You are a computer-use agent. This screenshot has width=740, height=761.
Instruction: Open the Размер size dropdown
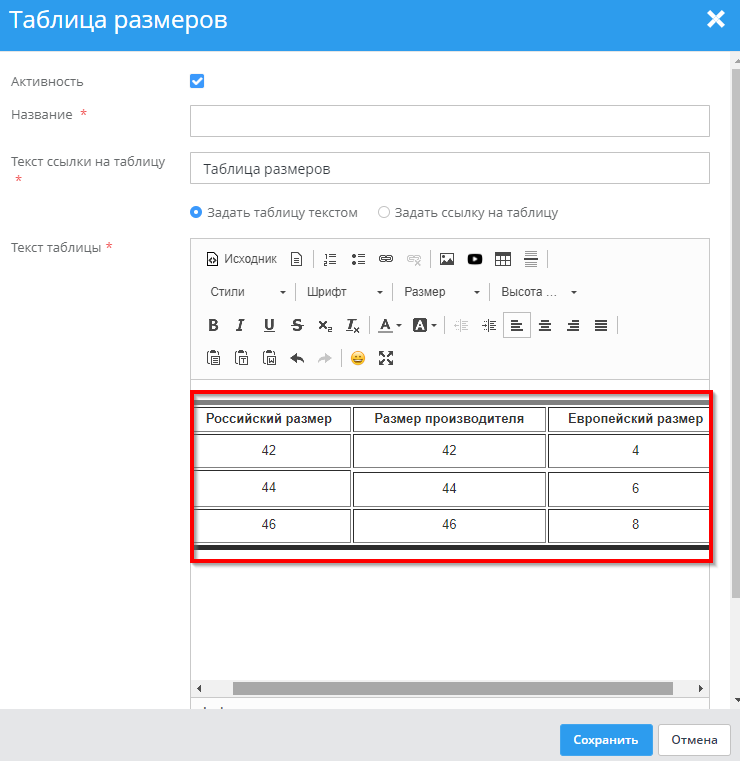pos(439,292)
